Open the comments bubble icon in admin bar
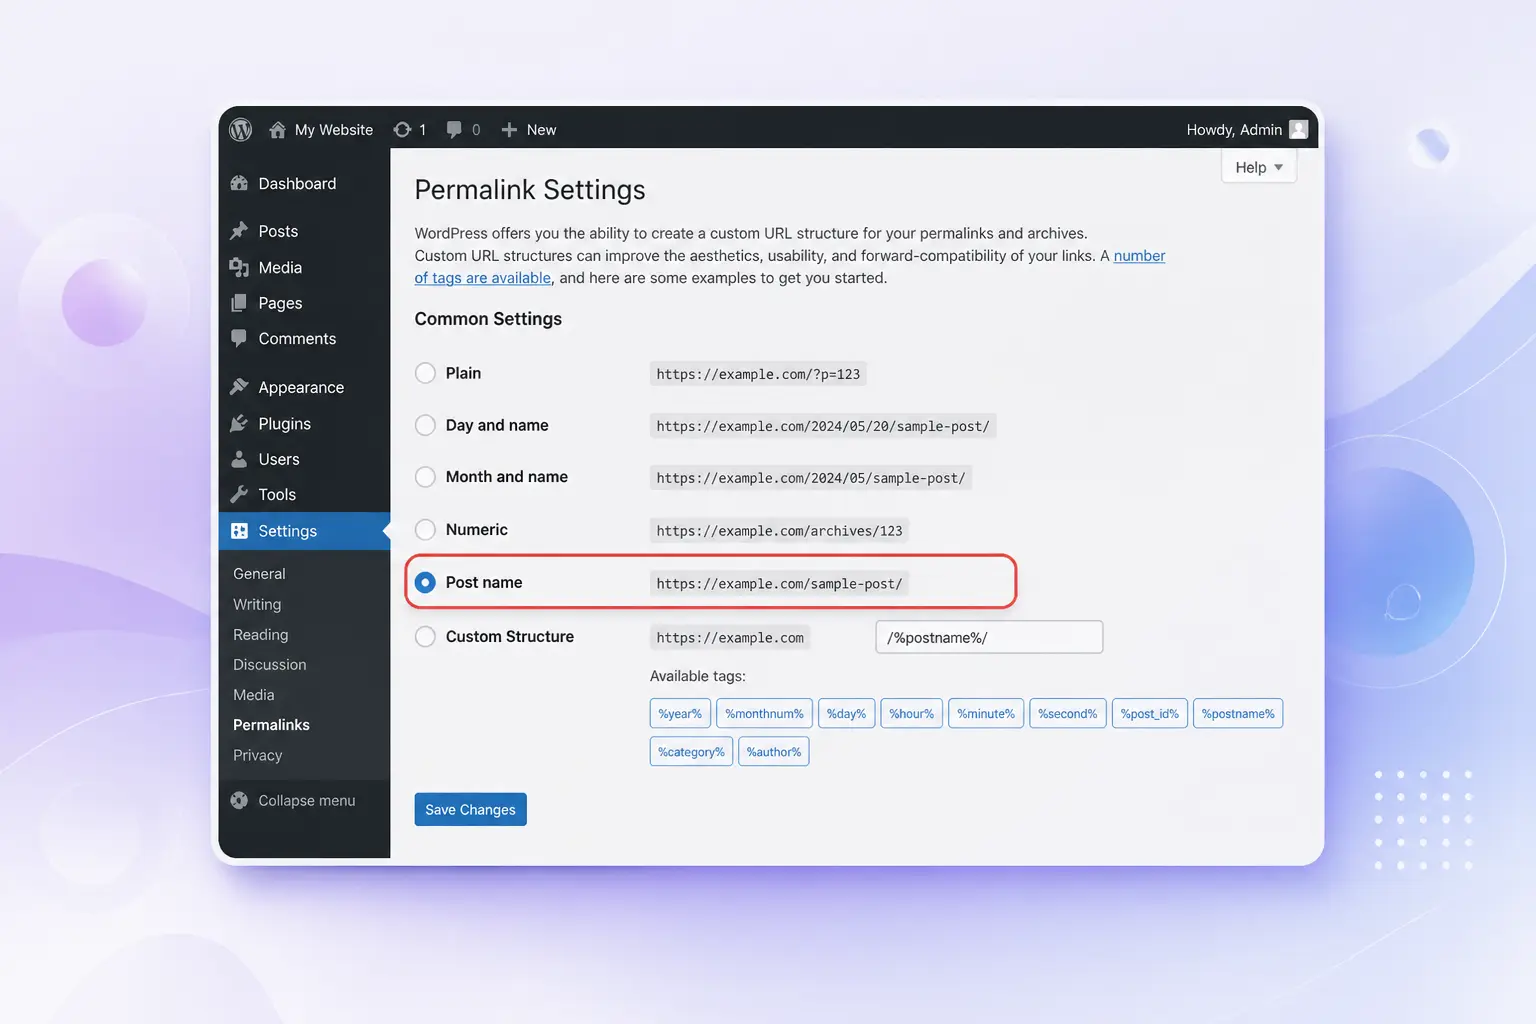1536x1024 pixels. point(454,130)
